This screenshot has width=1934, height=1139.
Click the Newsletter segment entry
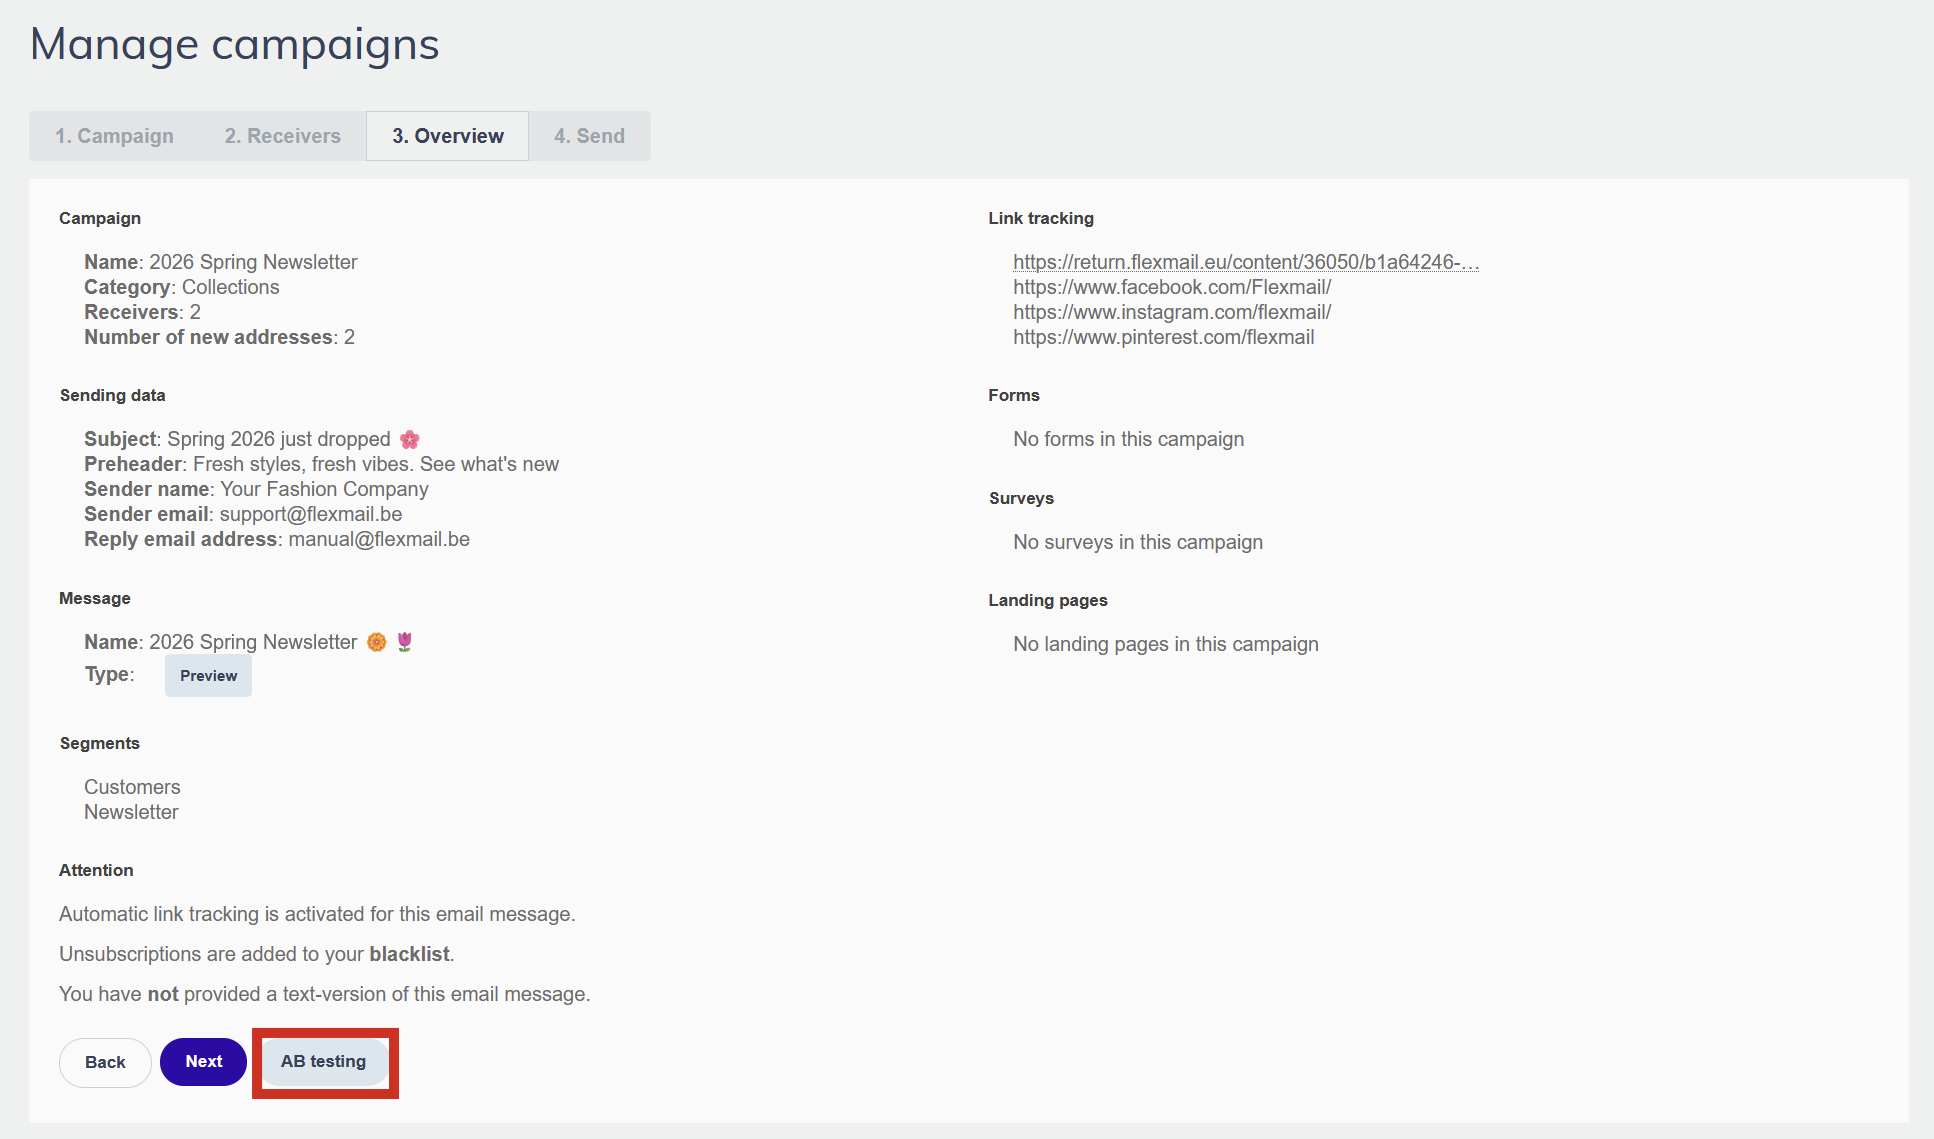[131, 812]
